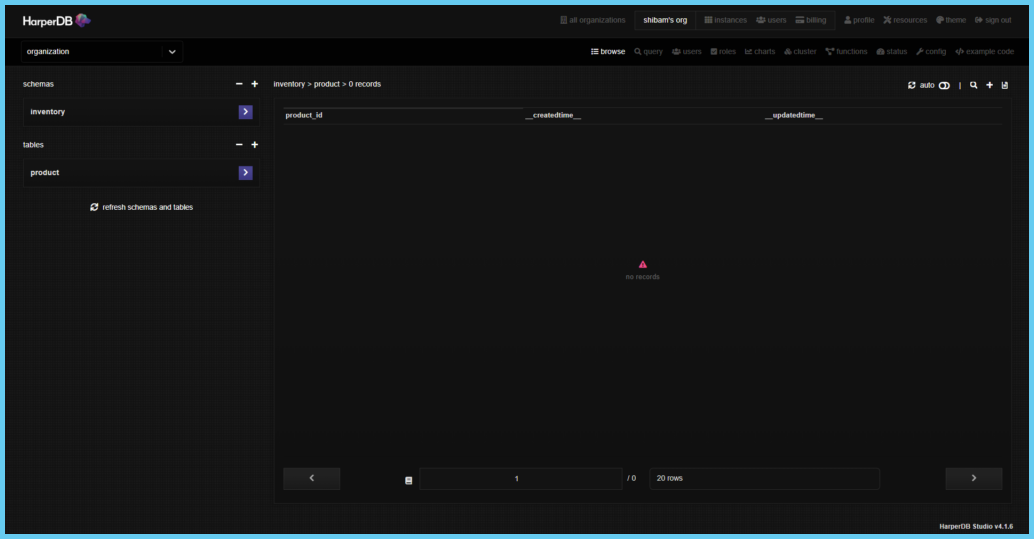
Task: Switch to the query tab
Action: tap(648, 52)
